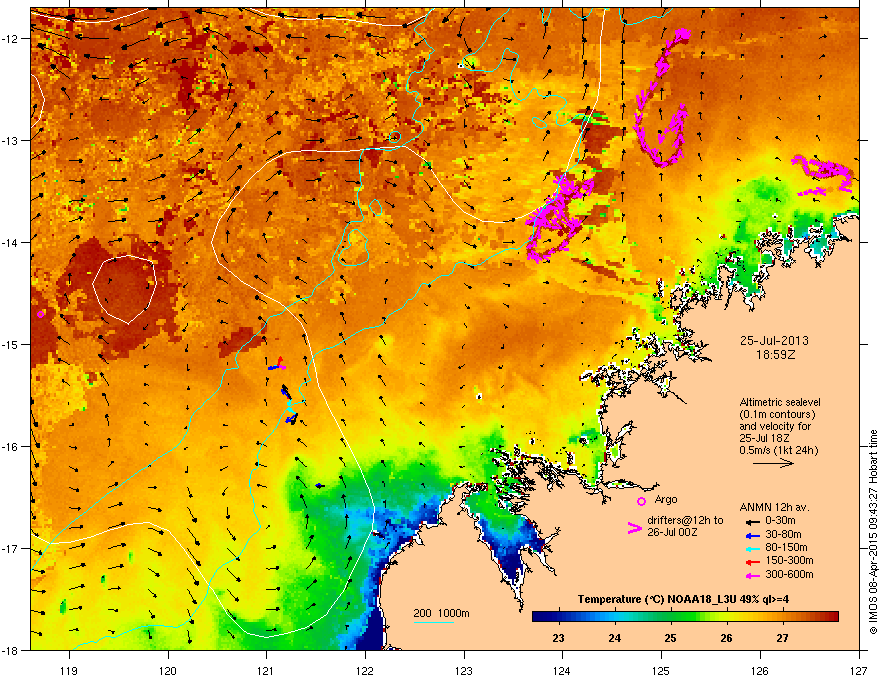Click the '(0.1m contours)' text

[777, 415]
